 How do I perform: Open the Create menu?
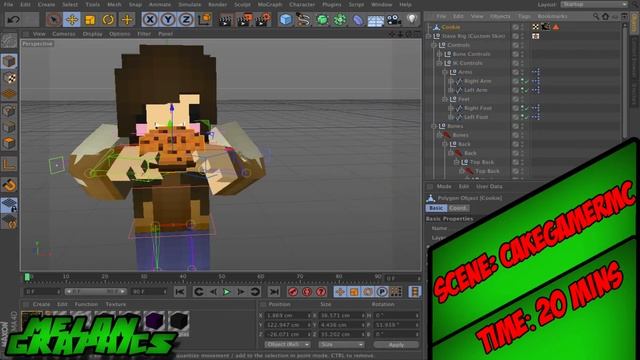tap(46, 4)
